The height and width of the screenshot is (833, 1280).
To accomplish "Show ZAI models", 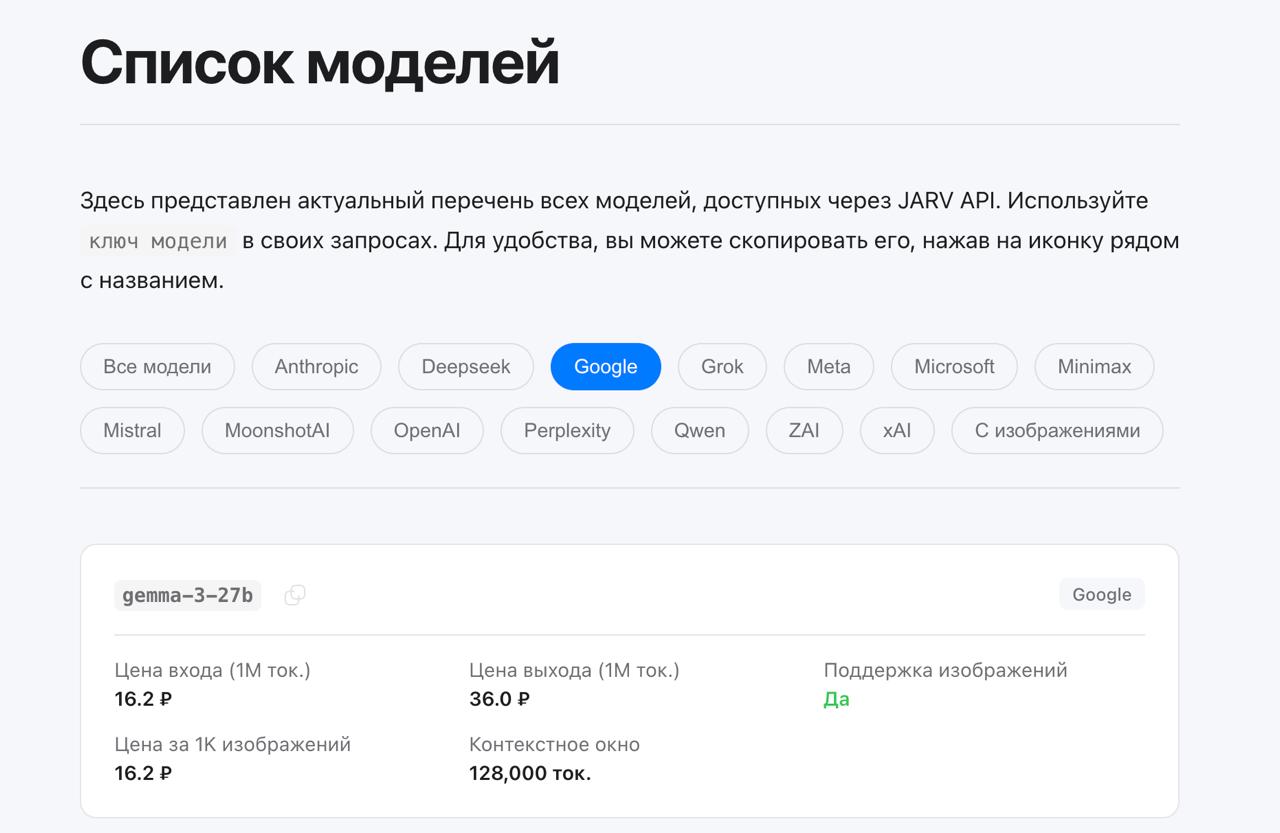I will point(804,430).
